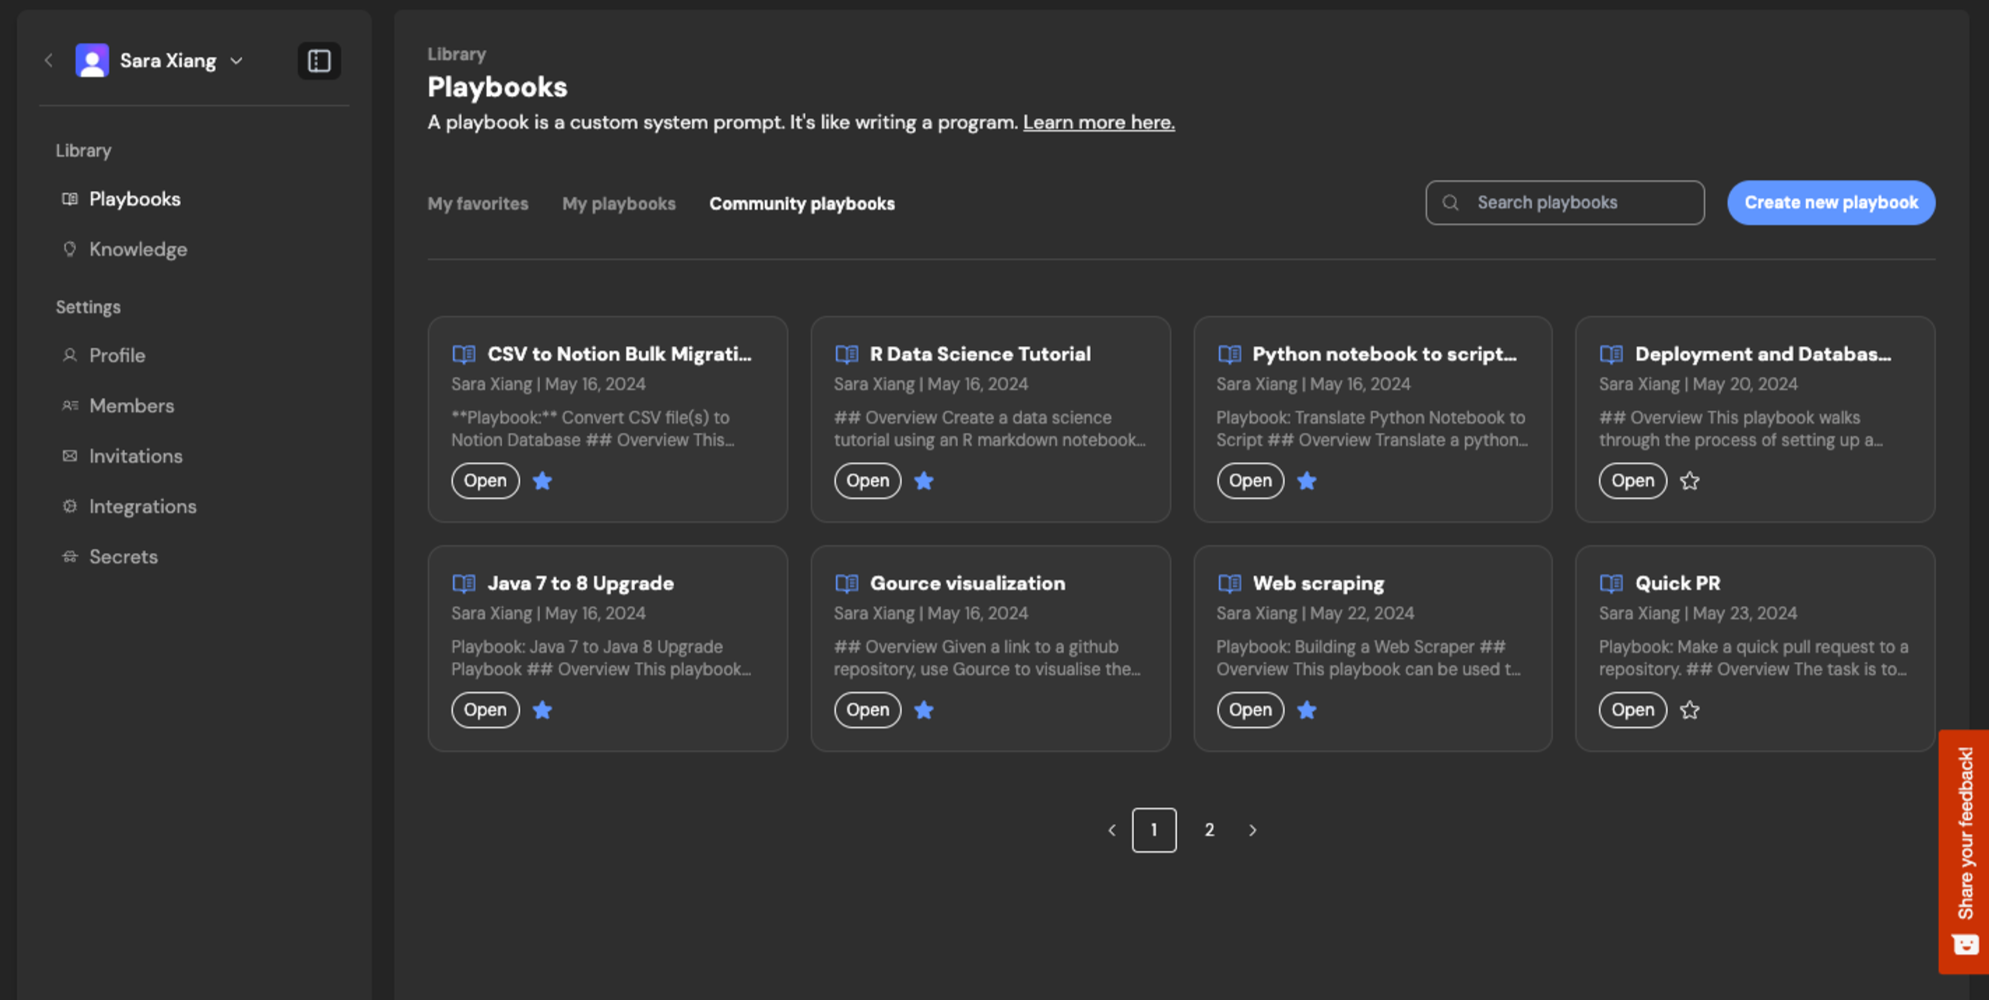
Task: Select page 2 in pagination
Action: point(1209,830)
